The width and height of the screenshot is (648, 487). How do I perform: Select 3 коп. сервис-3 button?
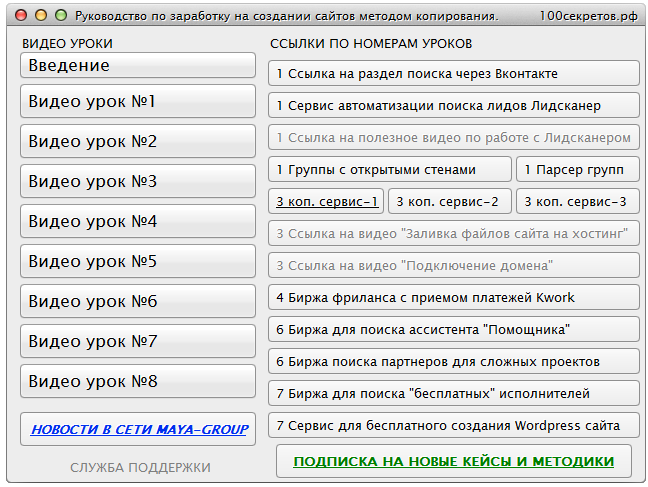coord(577,202)
